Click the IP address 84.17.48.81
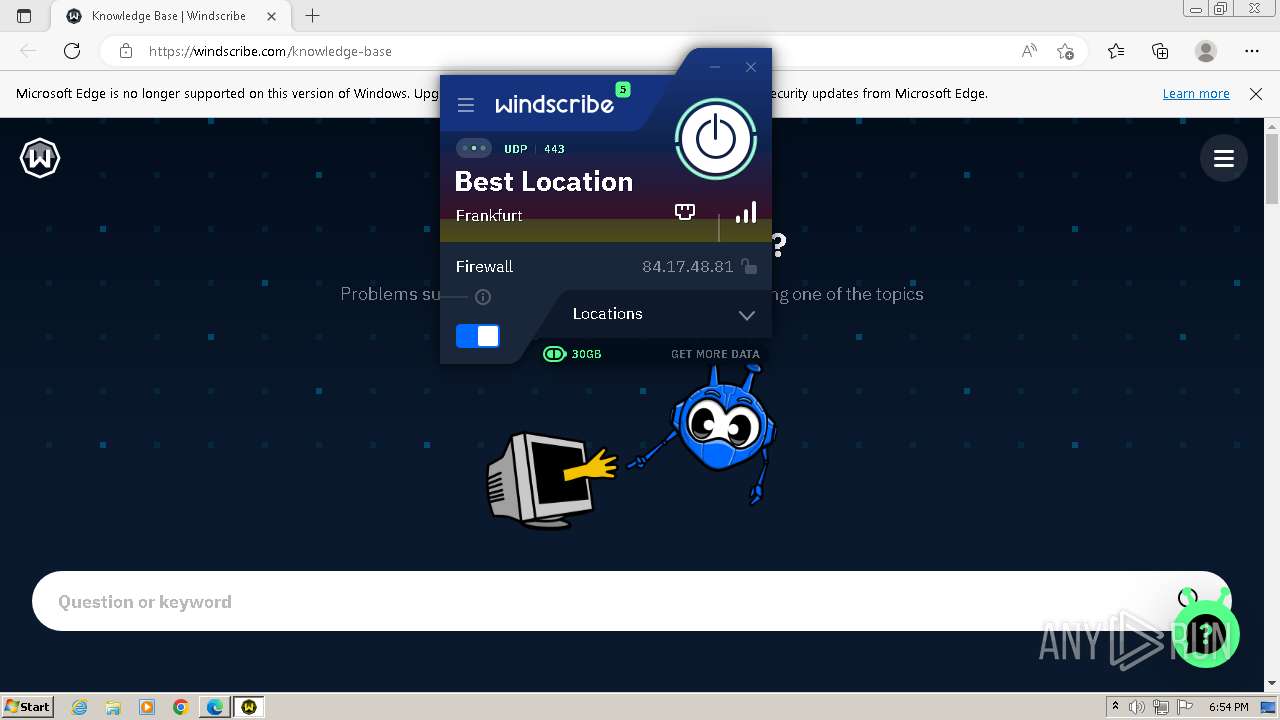 point(687,266)
